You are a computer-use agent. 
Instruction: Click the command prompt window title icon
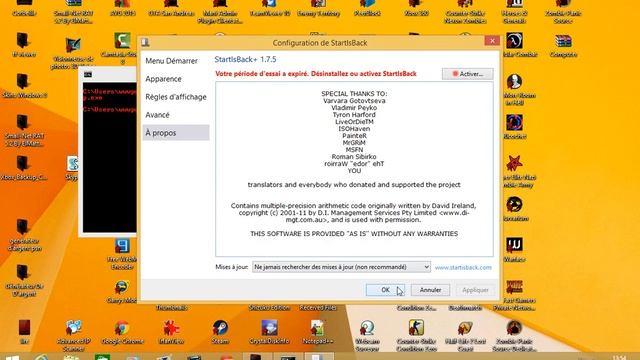[x=88, y=74]
